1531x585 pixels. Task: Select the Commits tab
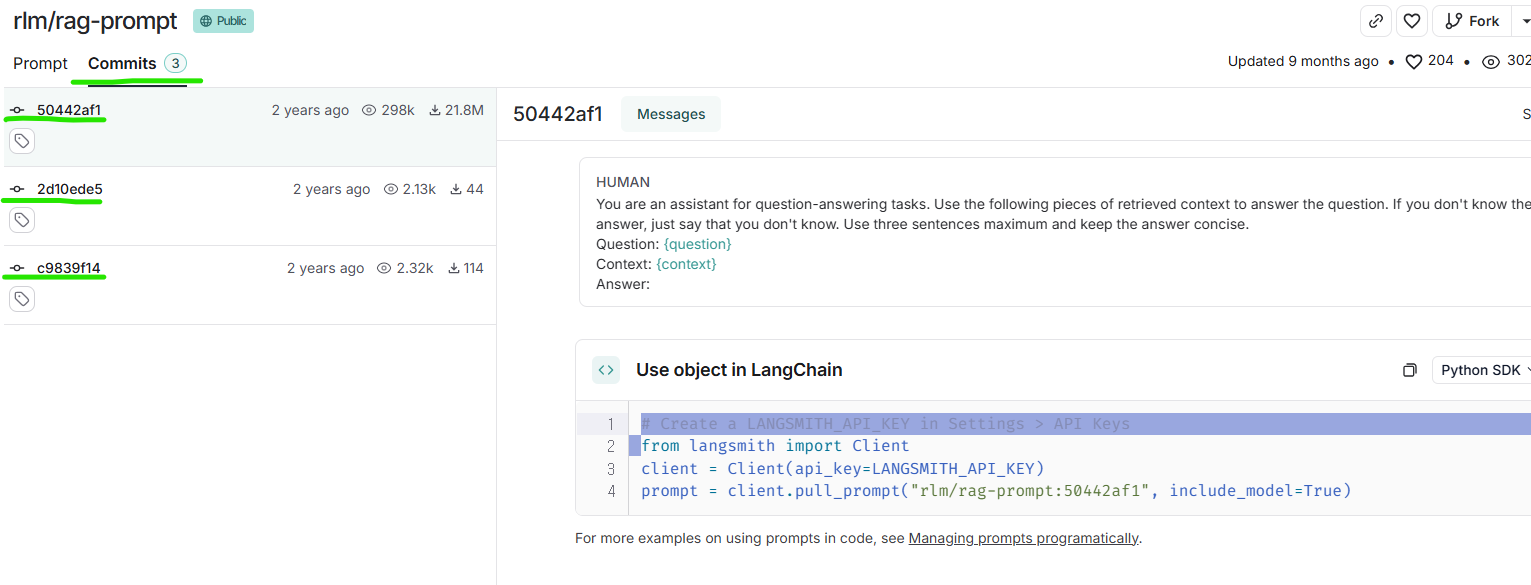122,63
